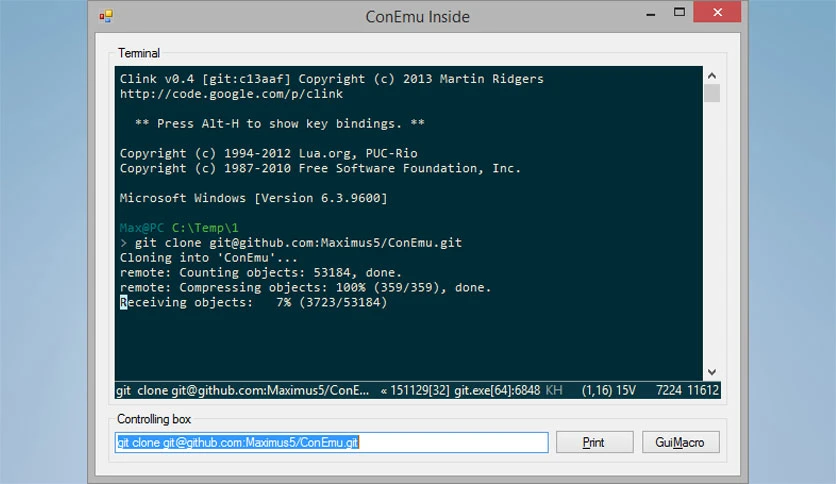Click the typed 'git clone git@github.com:Maximus5/ConEmu.git' terminal command

pos(298,243)
